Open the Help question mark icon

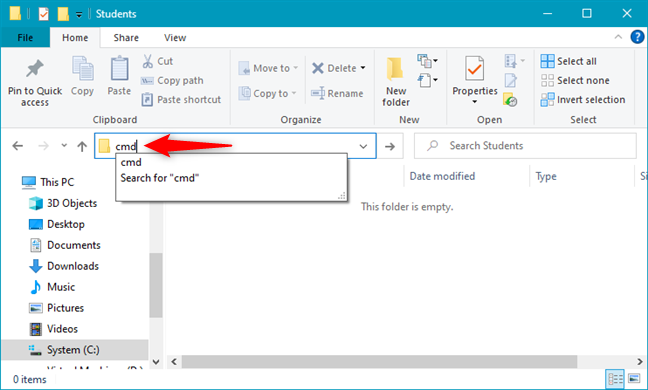[637, 37]
